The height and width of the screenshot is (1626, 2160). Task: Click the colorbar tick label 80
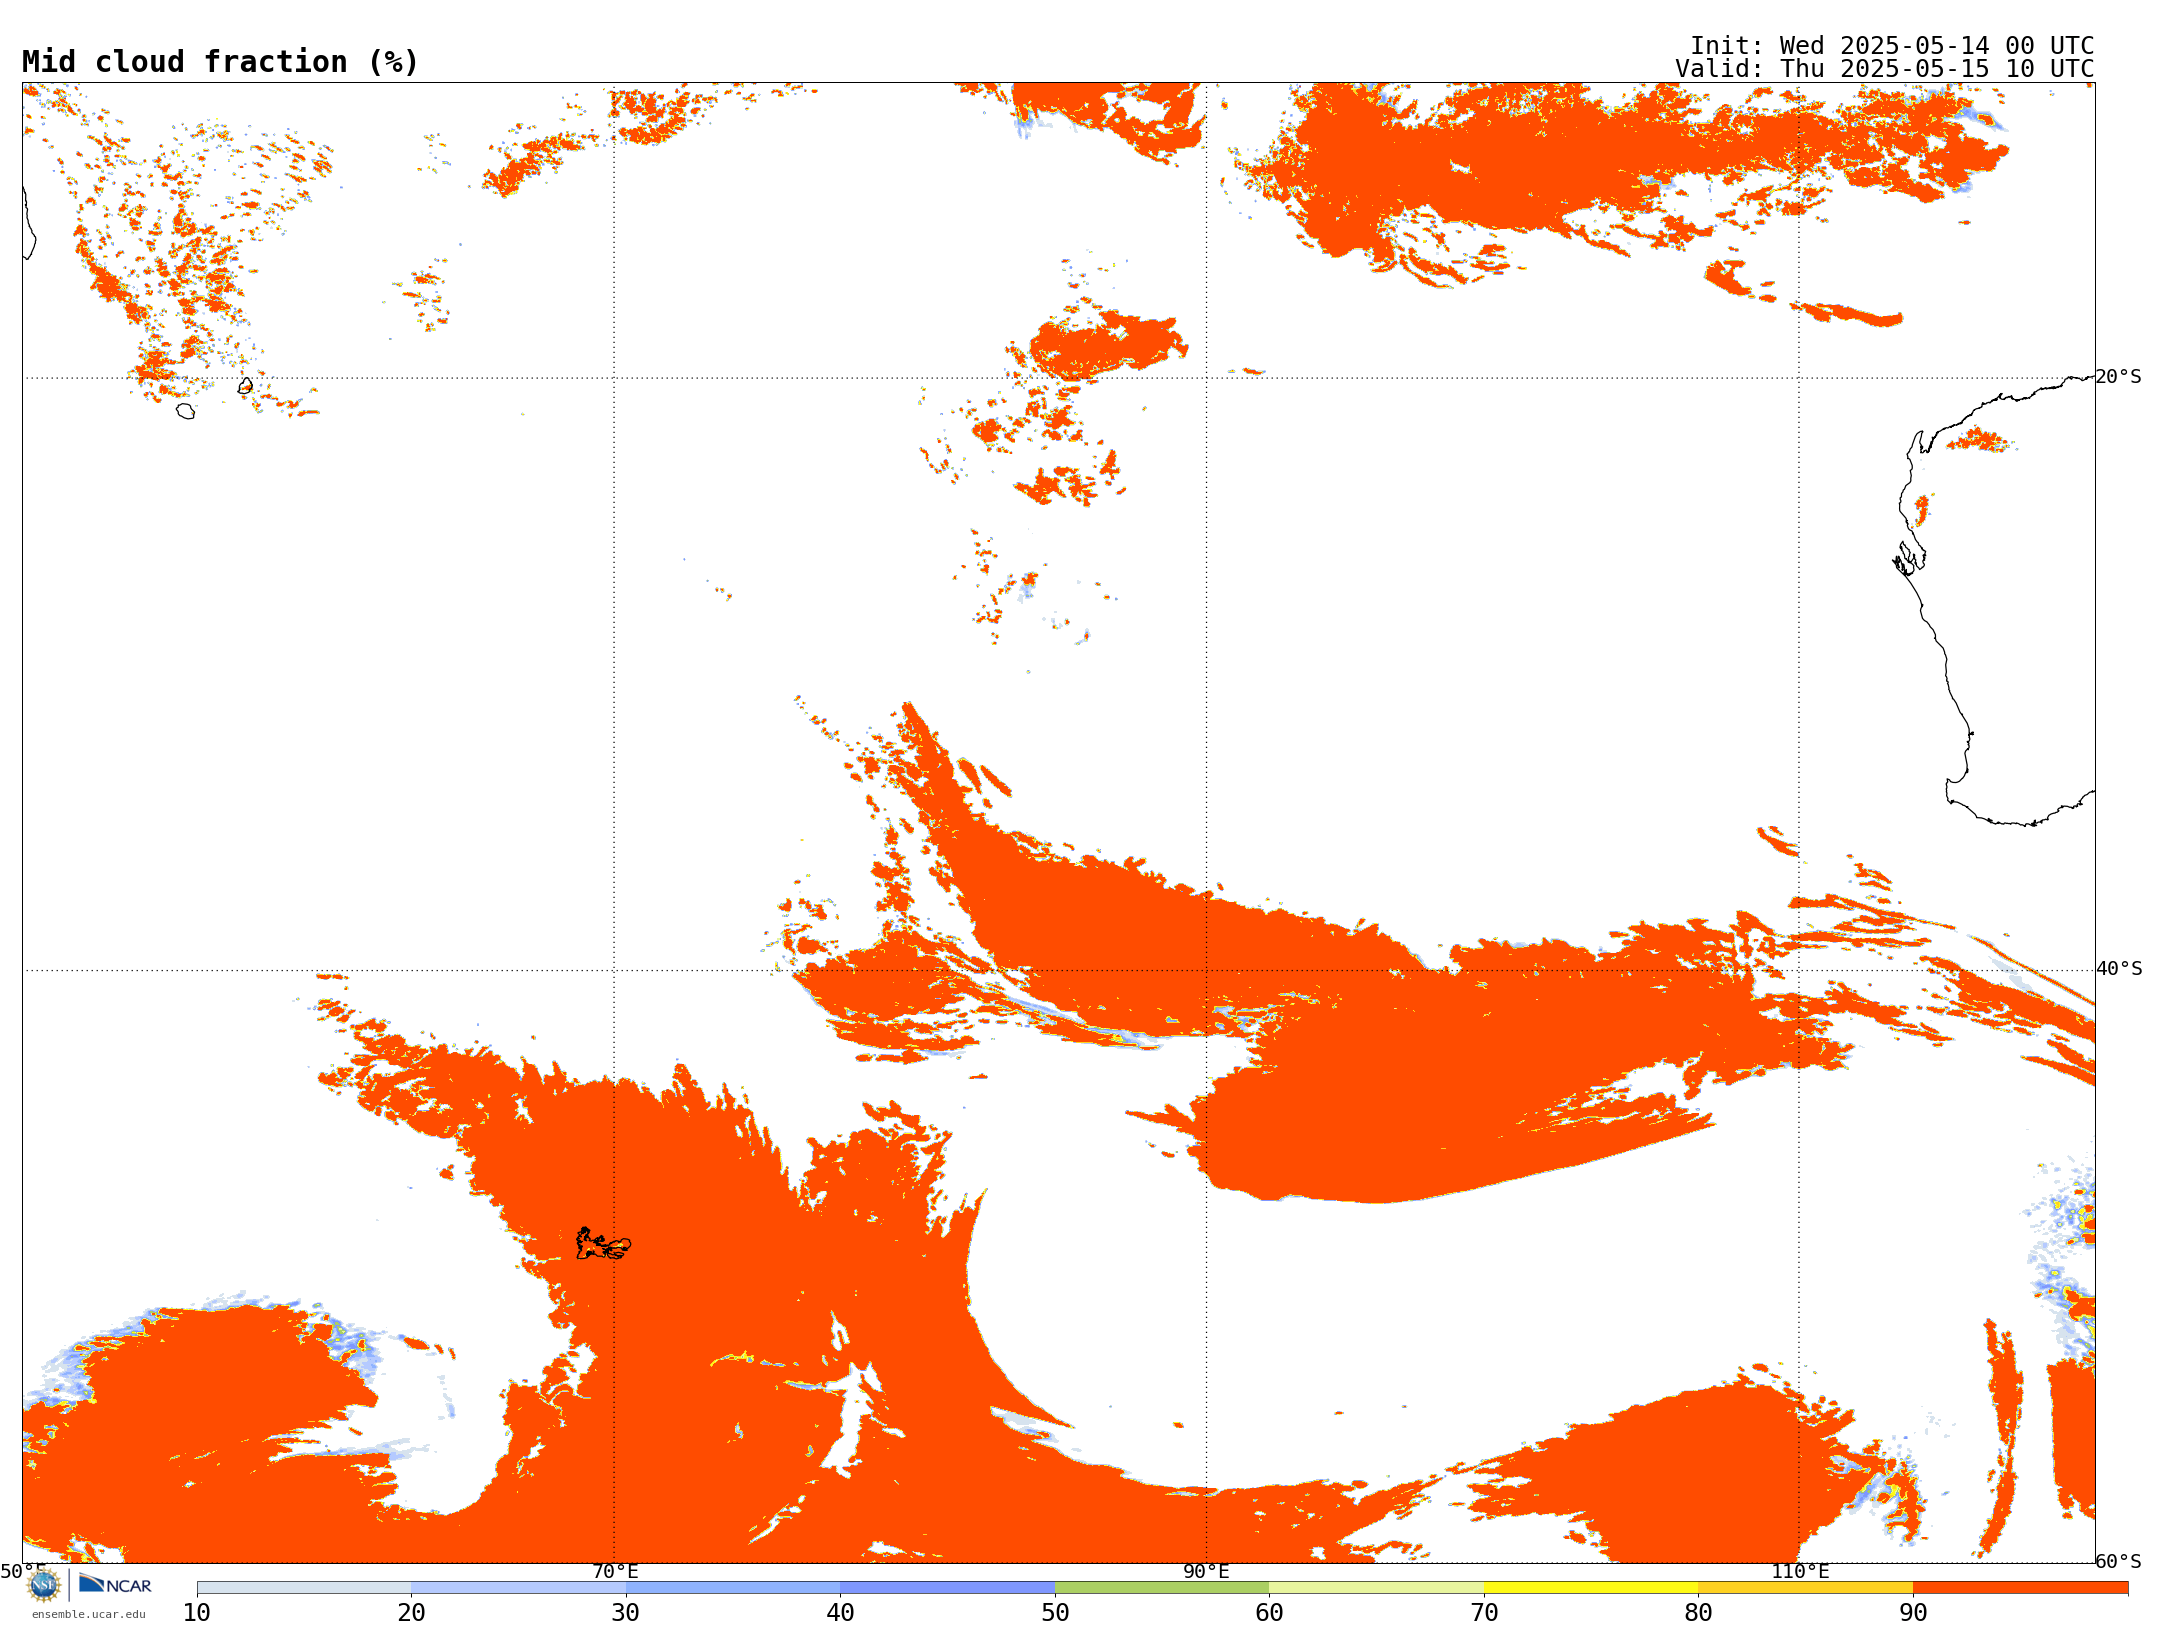point(1699,1613)
